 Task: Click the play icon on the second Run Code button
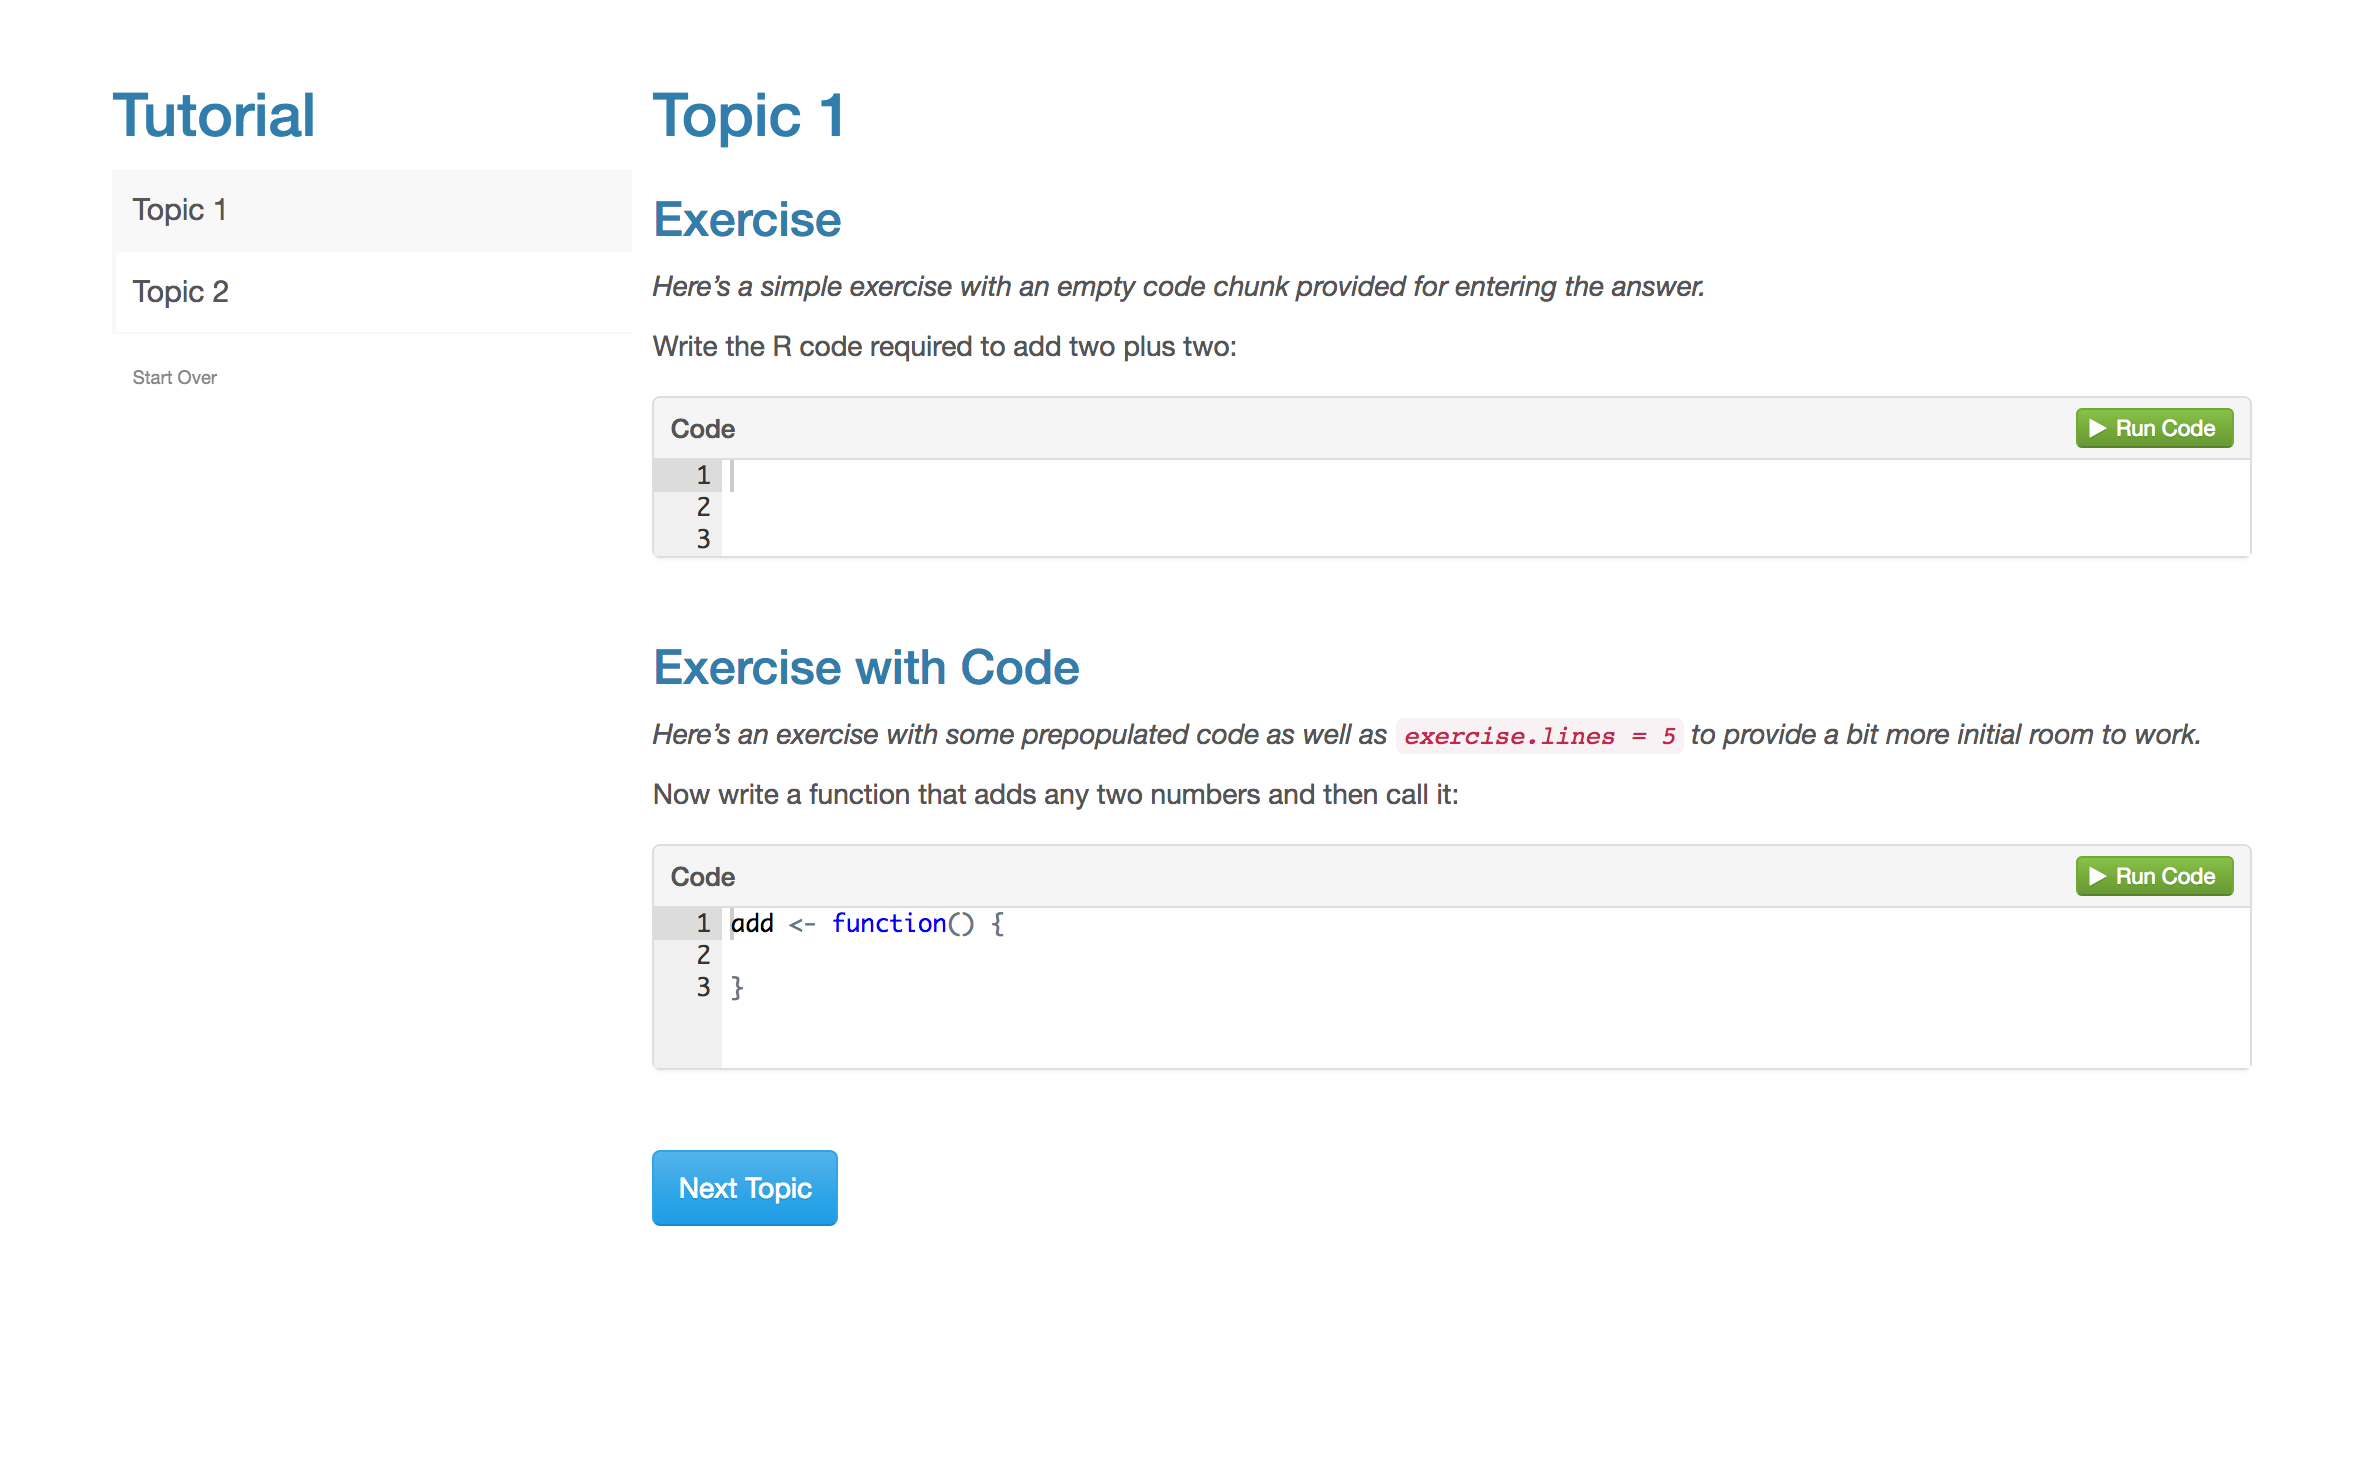pyautogui.click(x=2098, y=876)
